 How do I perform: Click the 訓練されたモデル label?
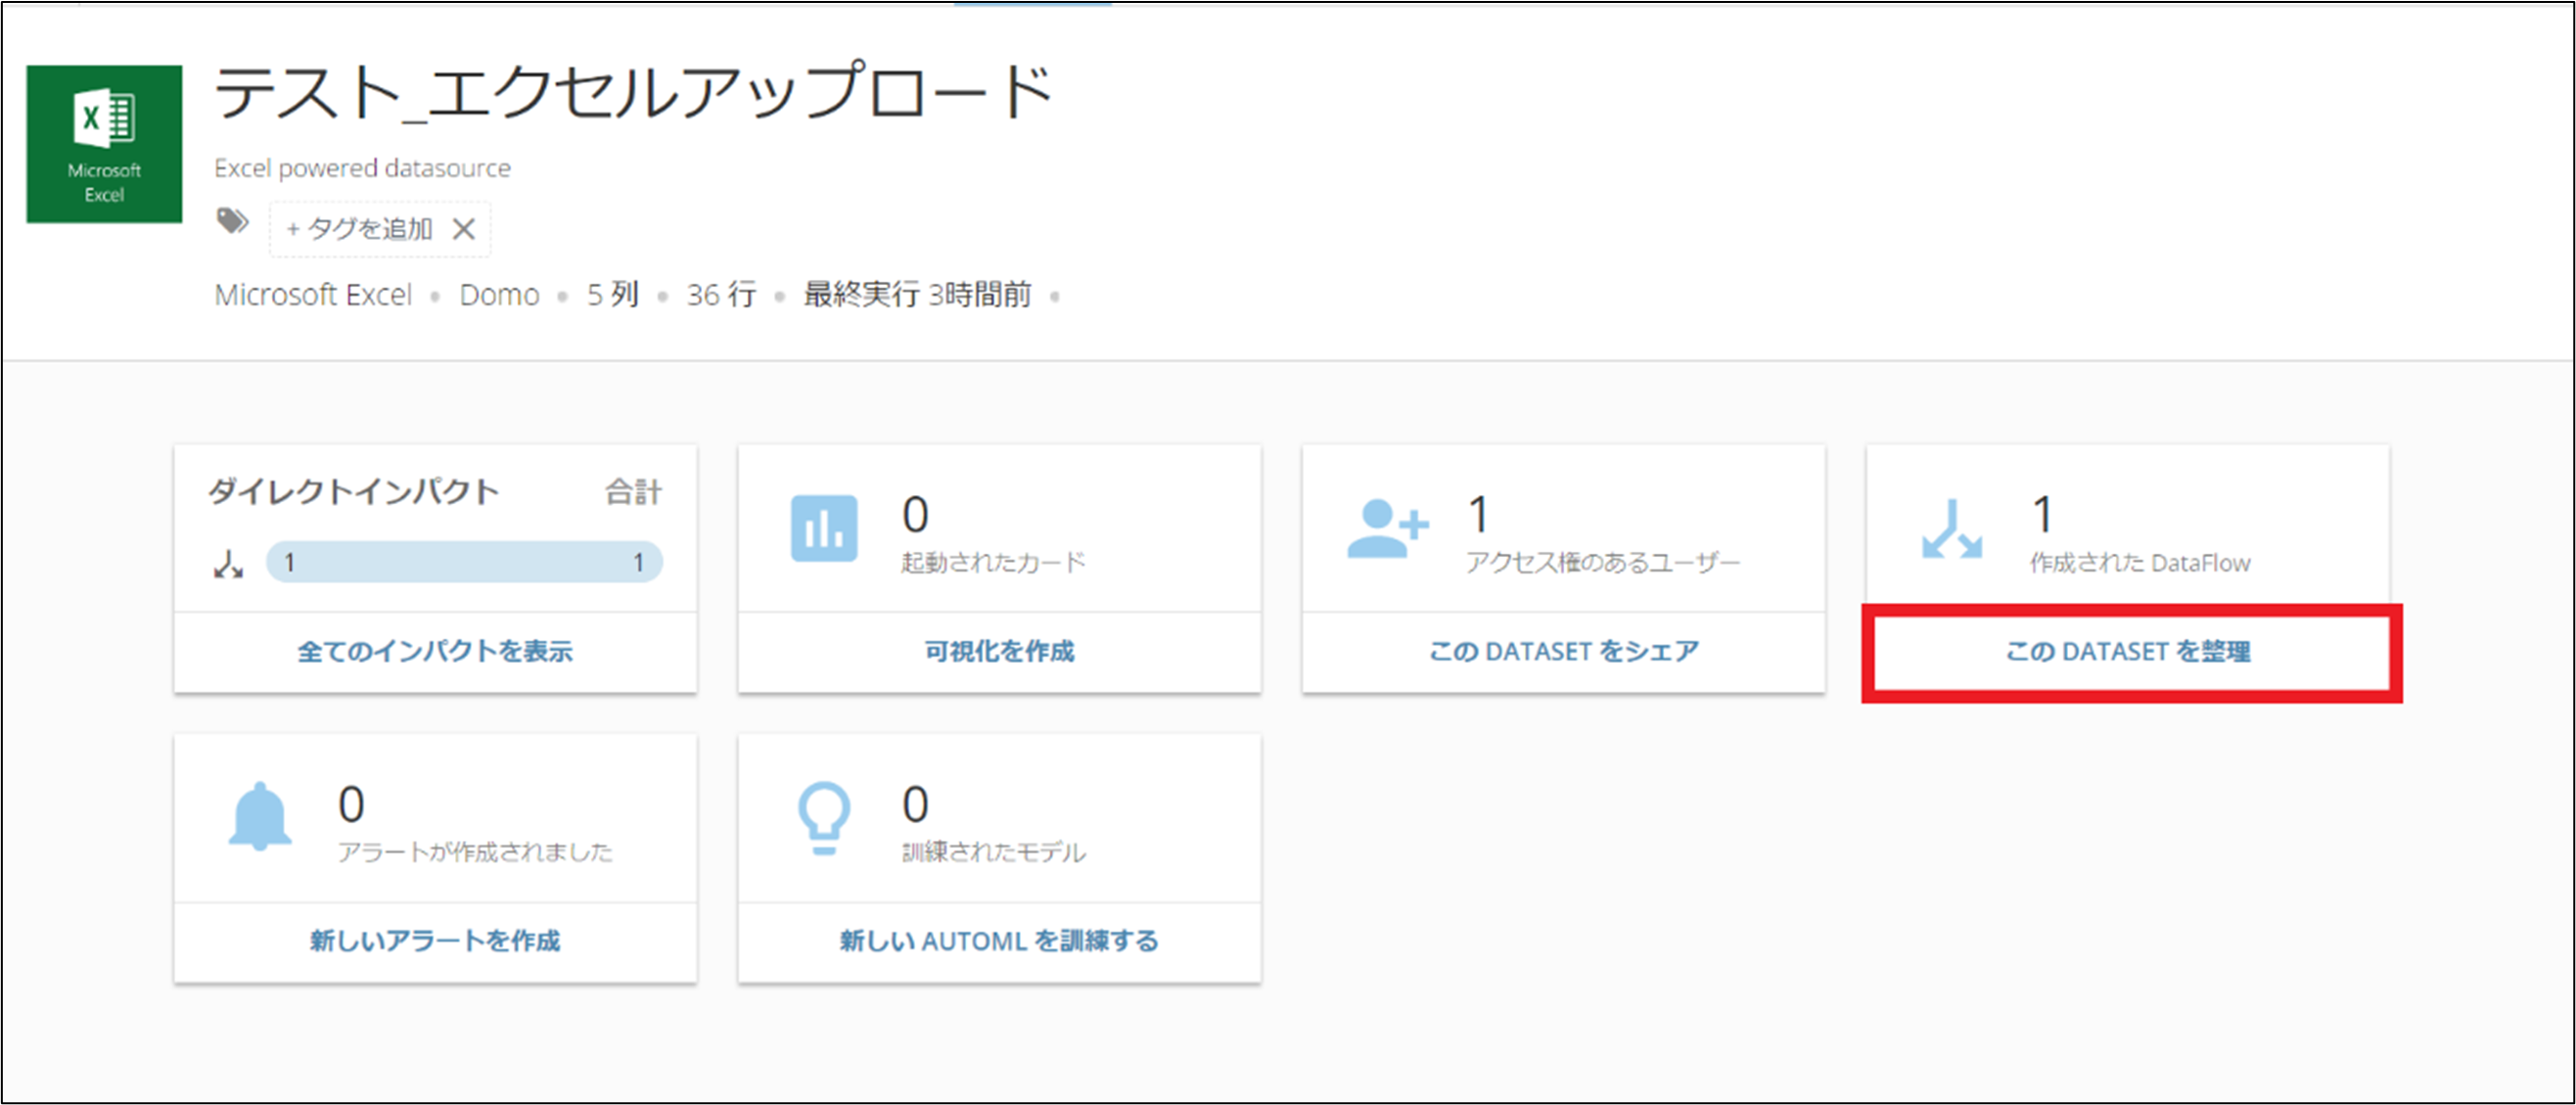(993, 852)
